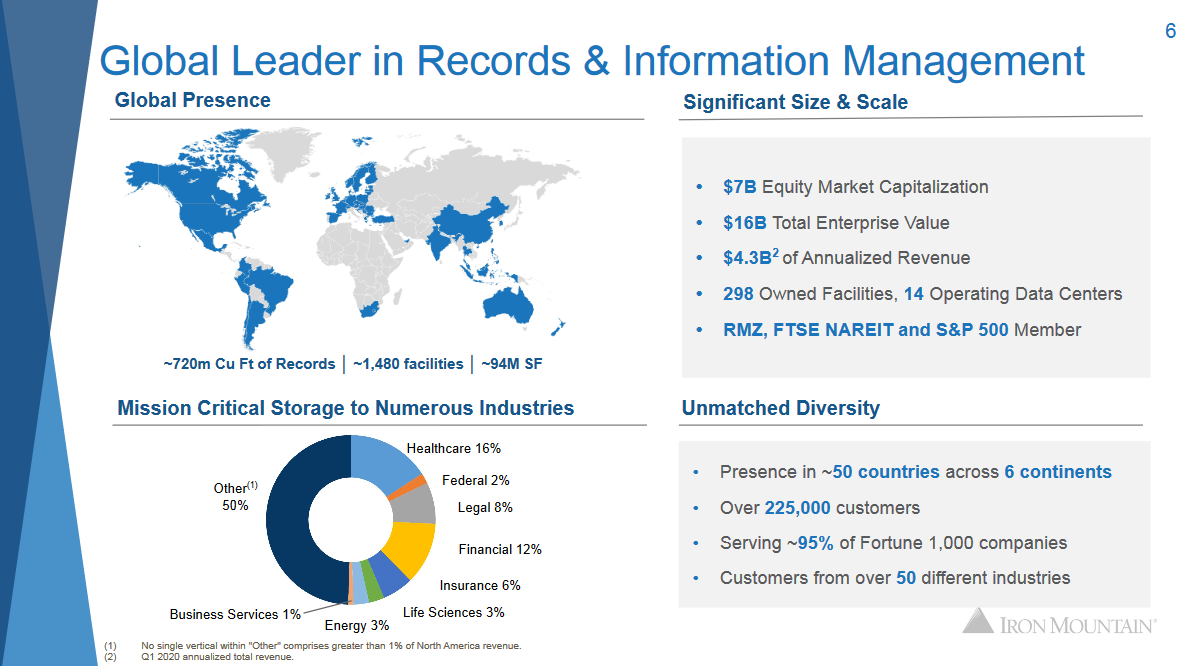The height and width of the screenshot is (666, 1190).
Task: Click the slide title "Global Leader in Records & Information Management"
Action: (x=592, y=61)
